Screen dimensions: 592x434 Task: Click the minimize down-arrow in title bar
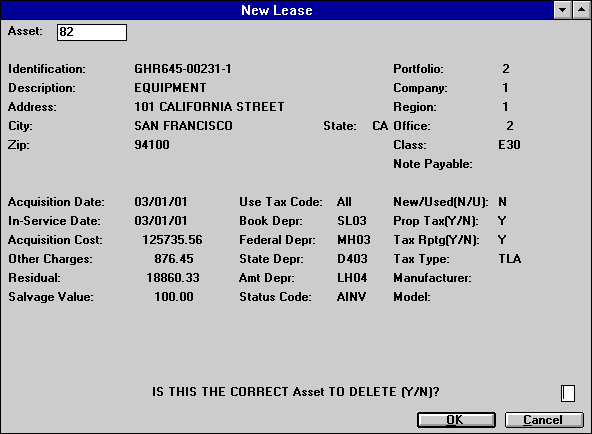[x=563, y=9]
